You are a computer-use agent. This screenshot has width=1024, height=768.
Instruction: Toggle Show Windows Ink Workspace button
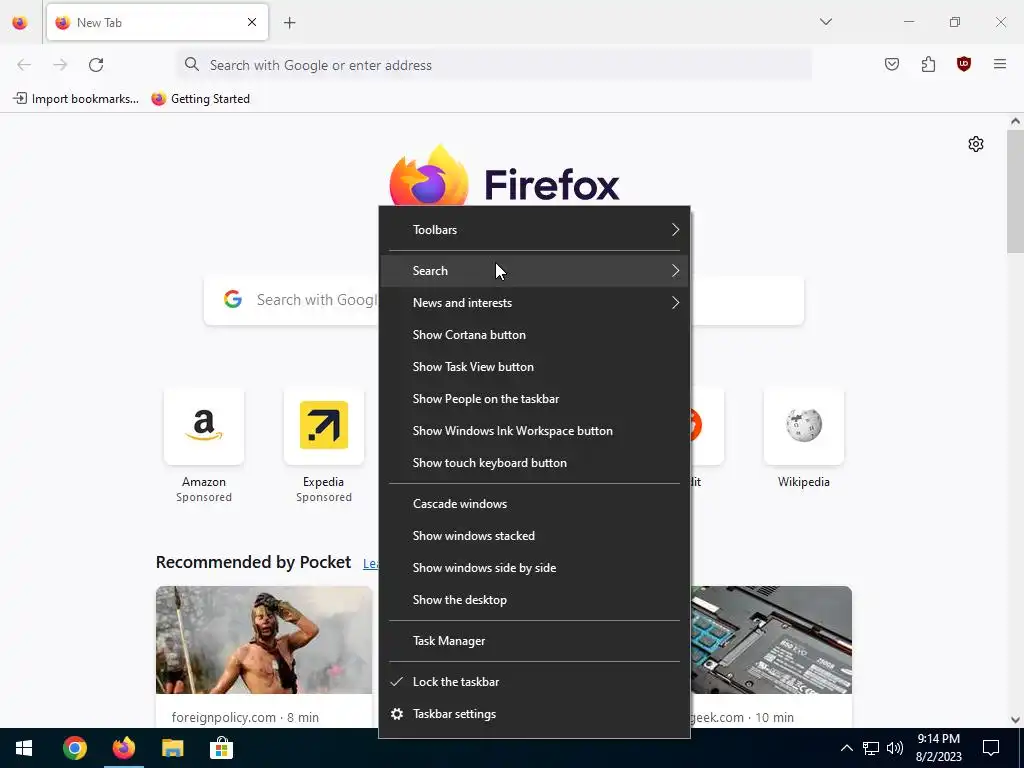click(x=534, y=430)
